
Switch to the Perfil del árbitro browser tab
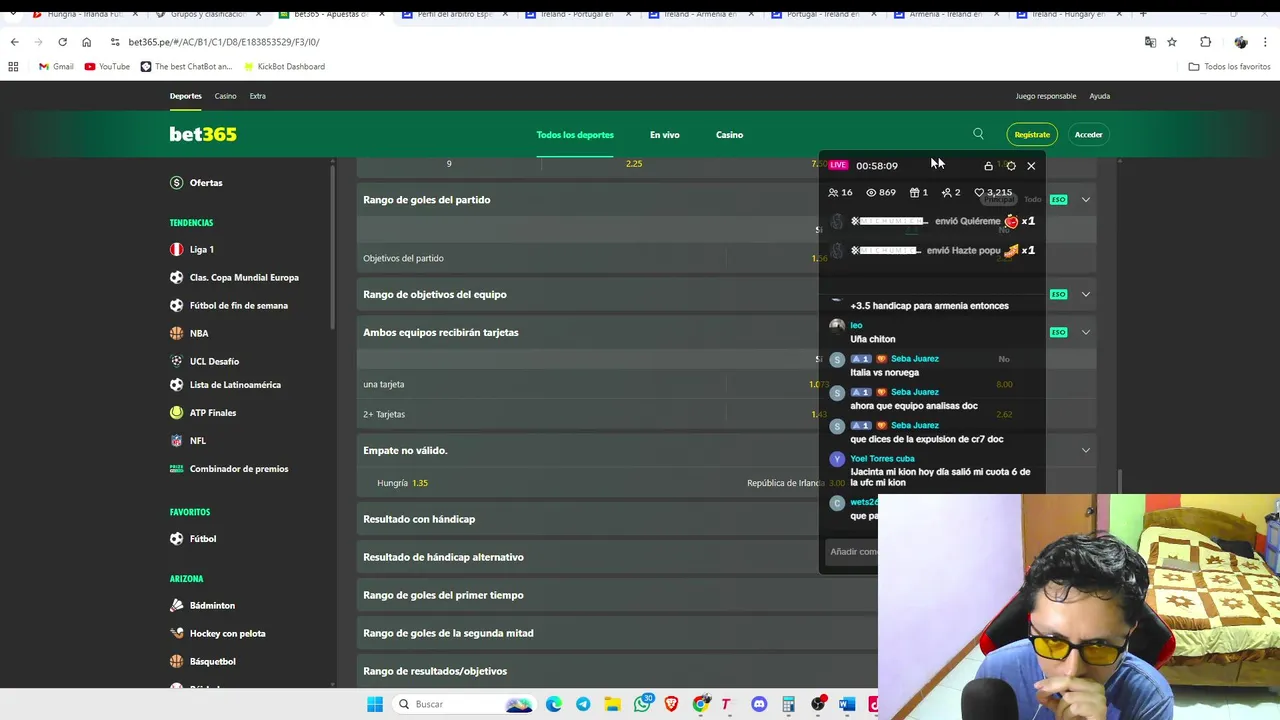[455, 14]
